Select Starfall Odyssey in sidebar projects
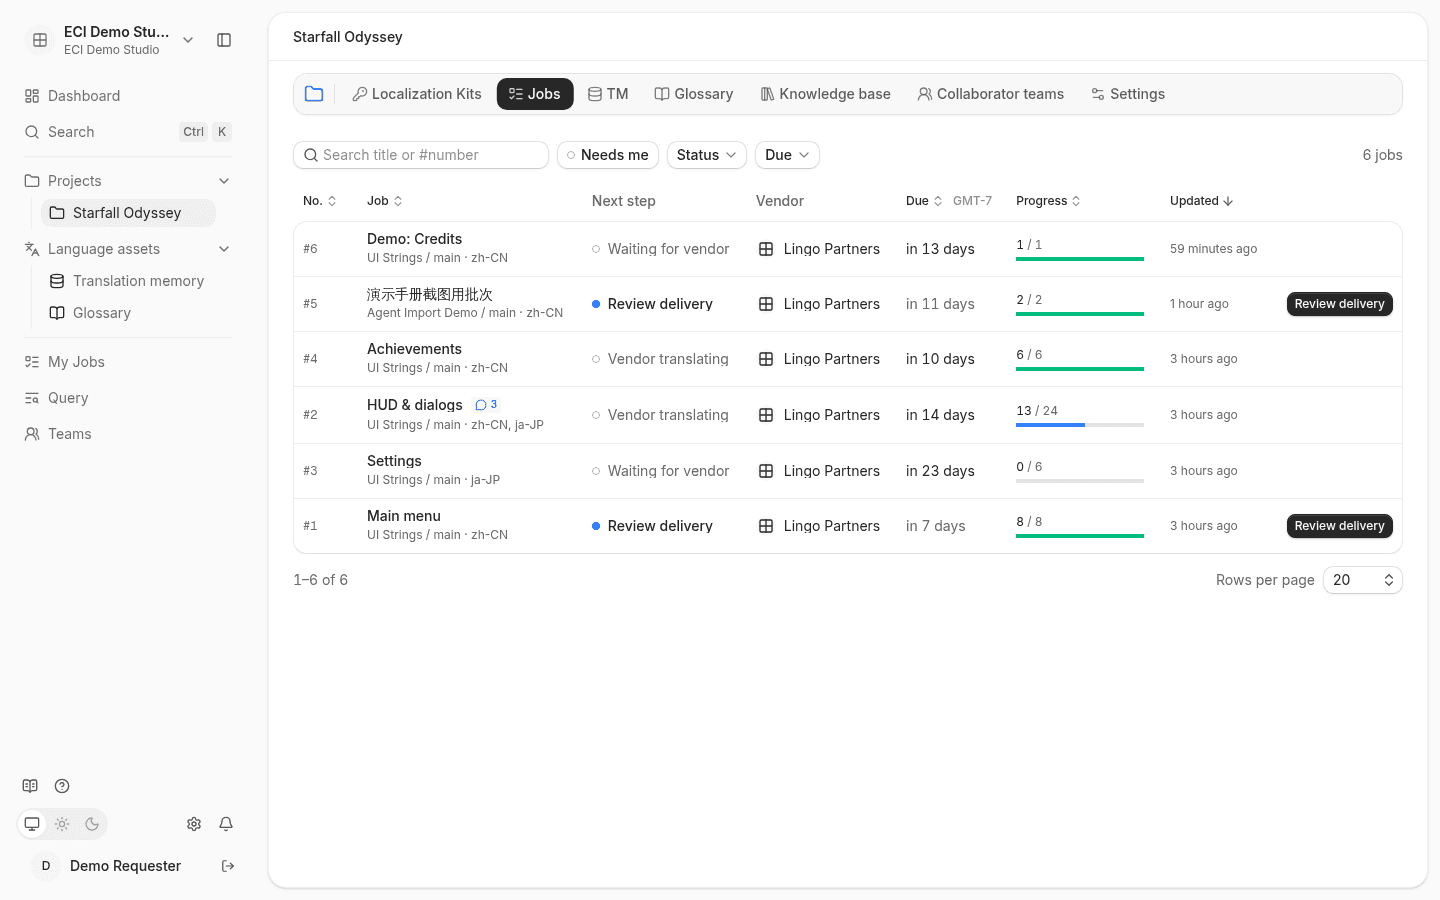The image size is (1440, 900). point(128,213)
